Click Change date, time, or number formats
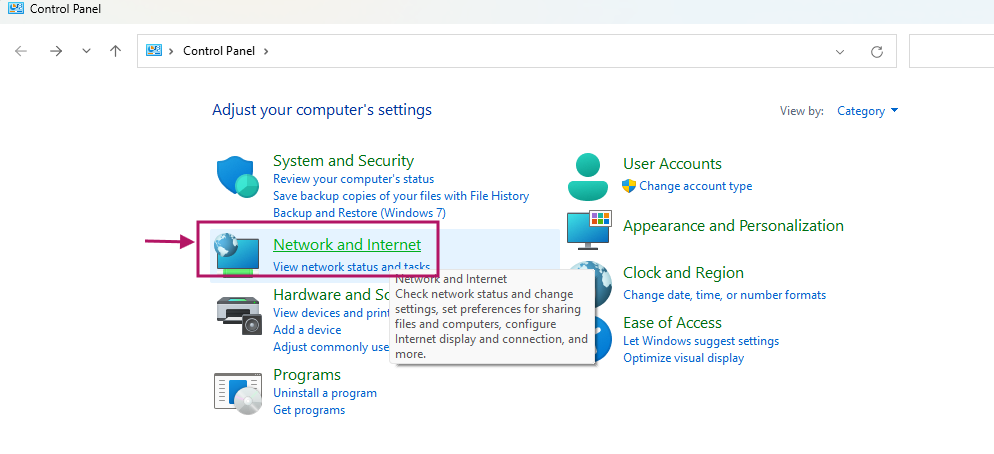The height and width of the screenshot is (454, 994). point(724,295)
